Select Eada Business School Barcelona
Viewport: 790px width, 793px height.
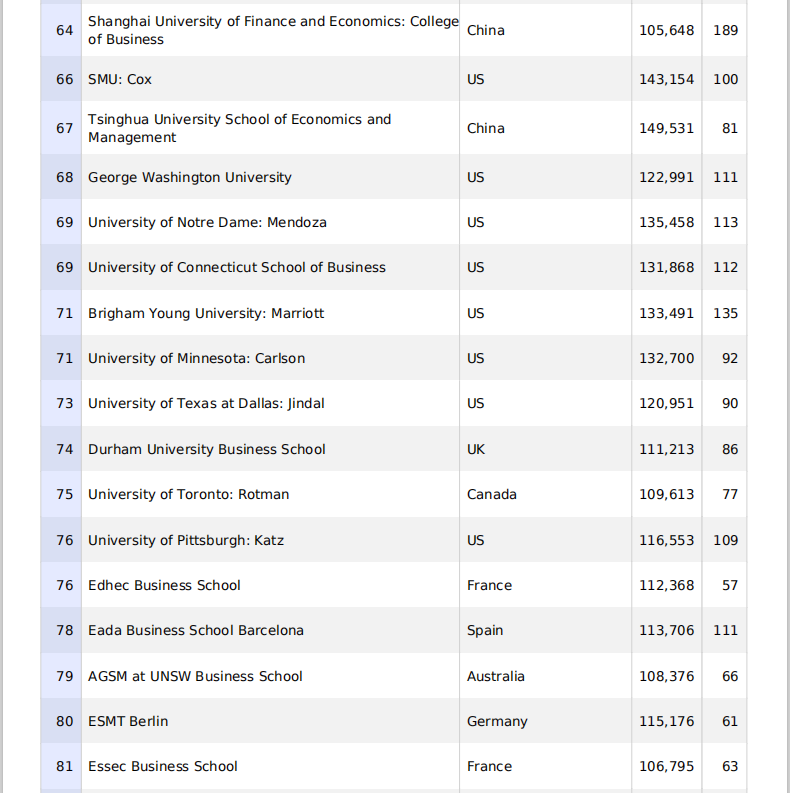(196, 630)
